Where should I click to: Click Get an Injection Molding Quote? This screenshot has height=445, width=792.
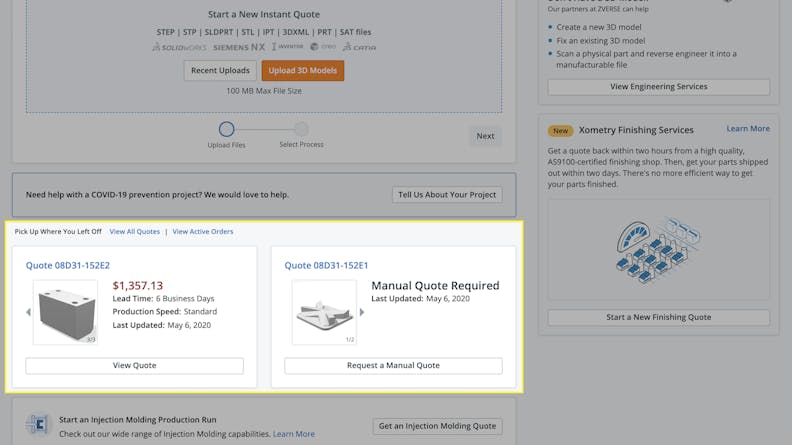click(437, 426)
